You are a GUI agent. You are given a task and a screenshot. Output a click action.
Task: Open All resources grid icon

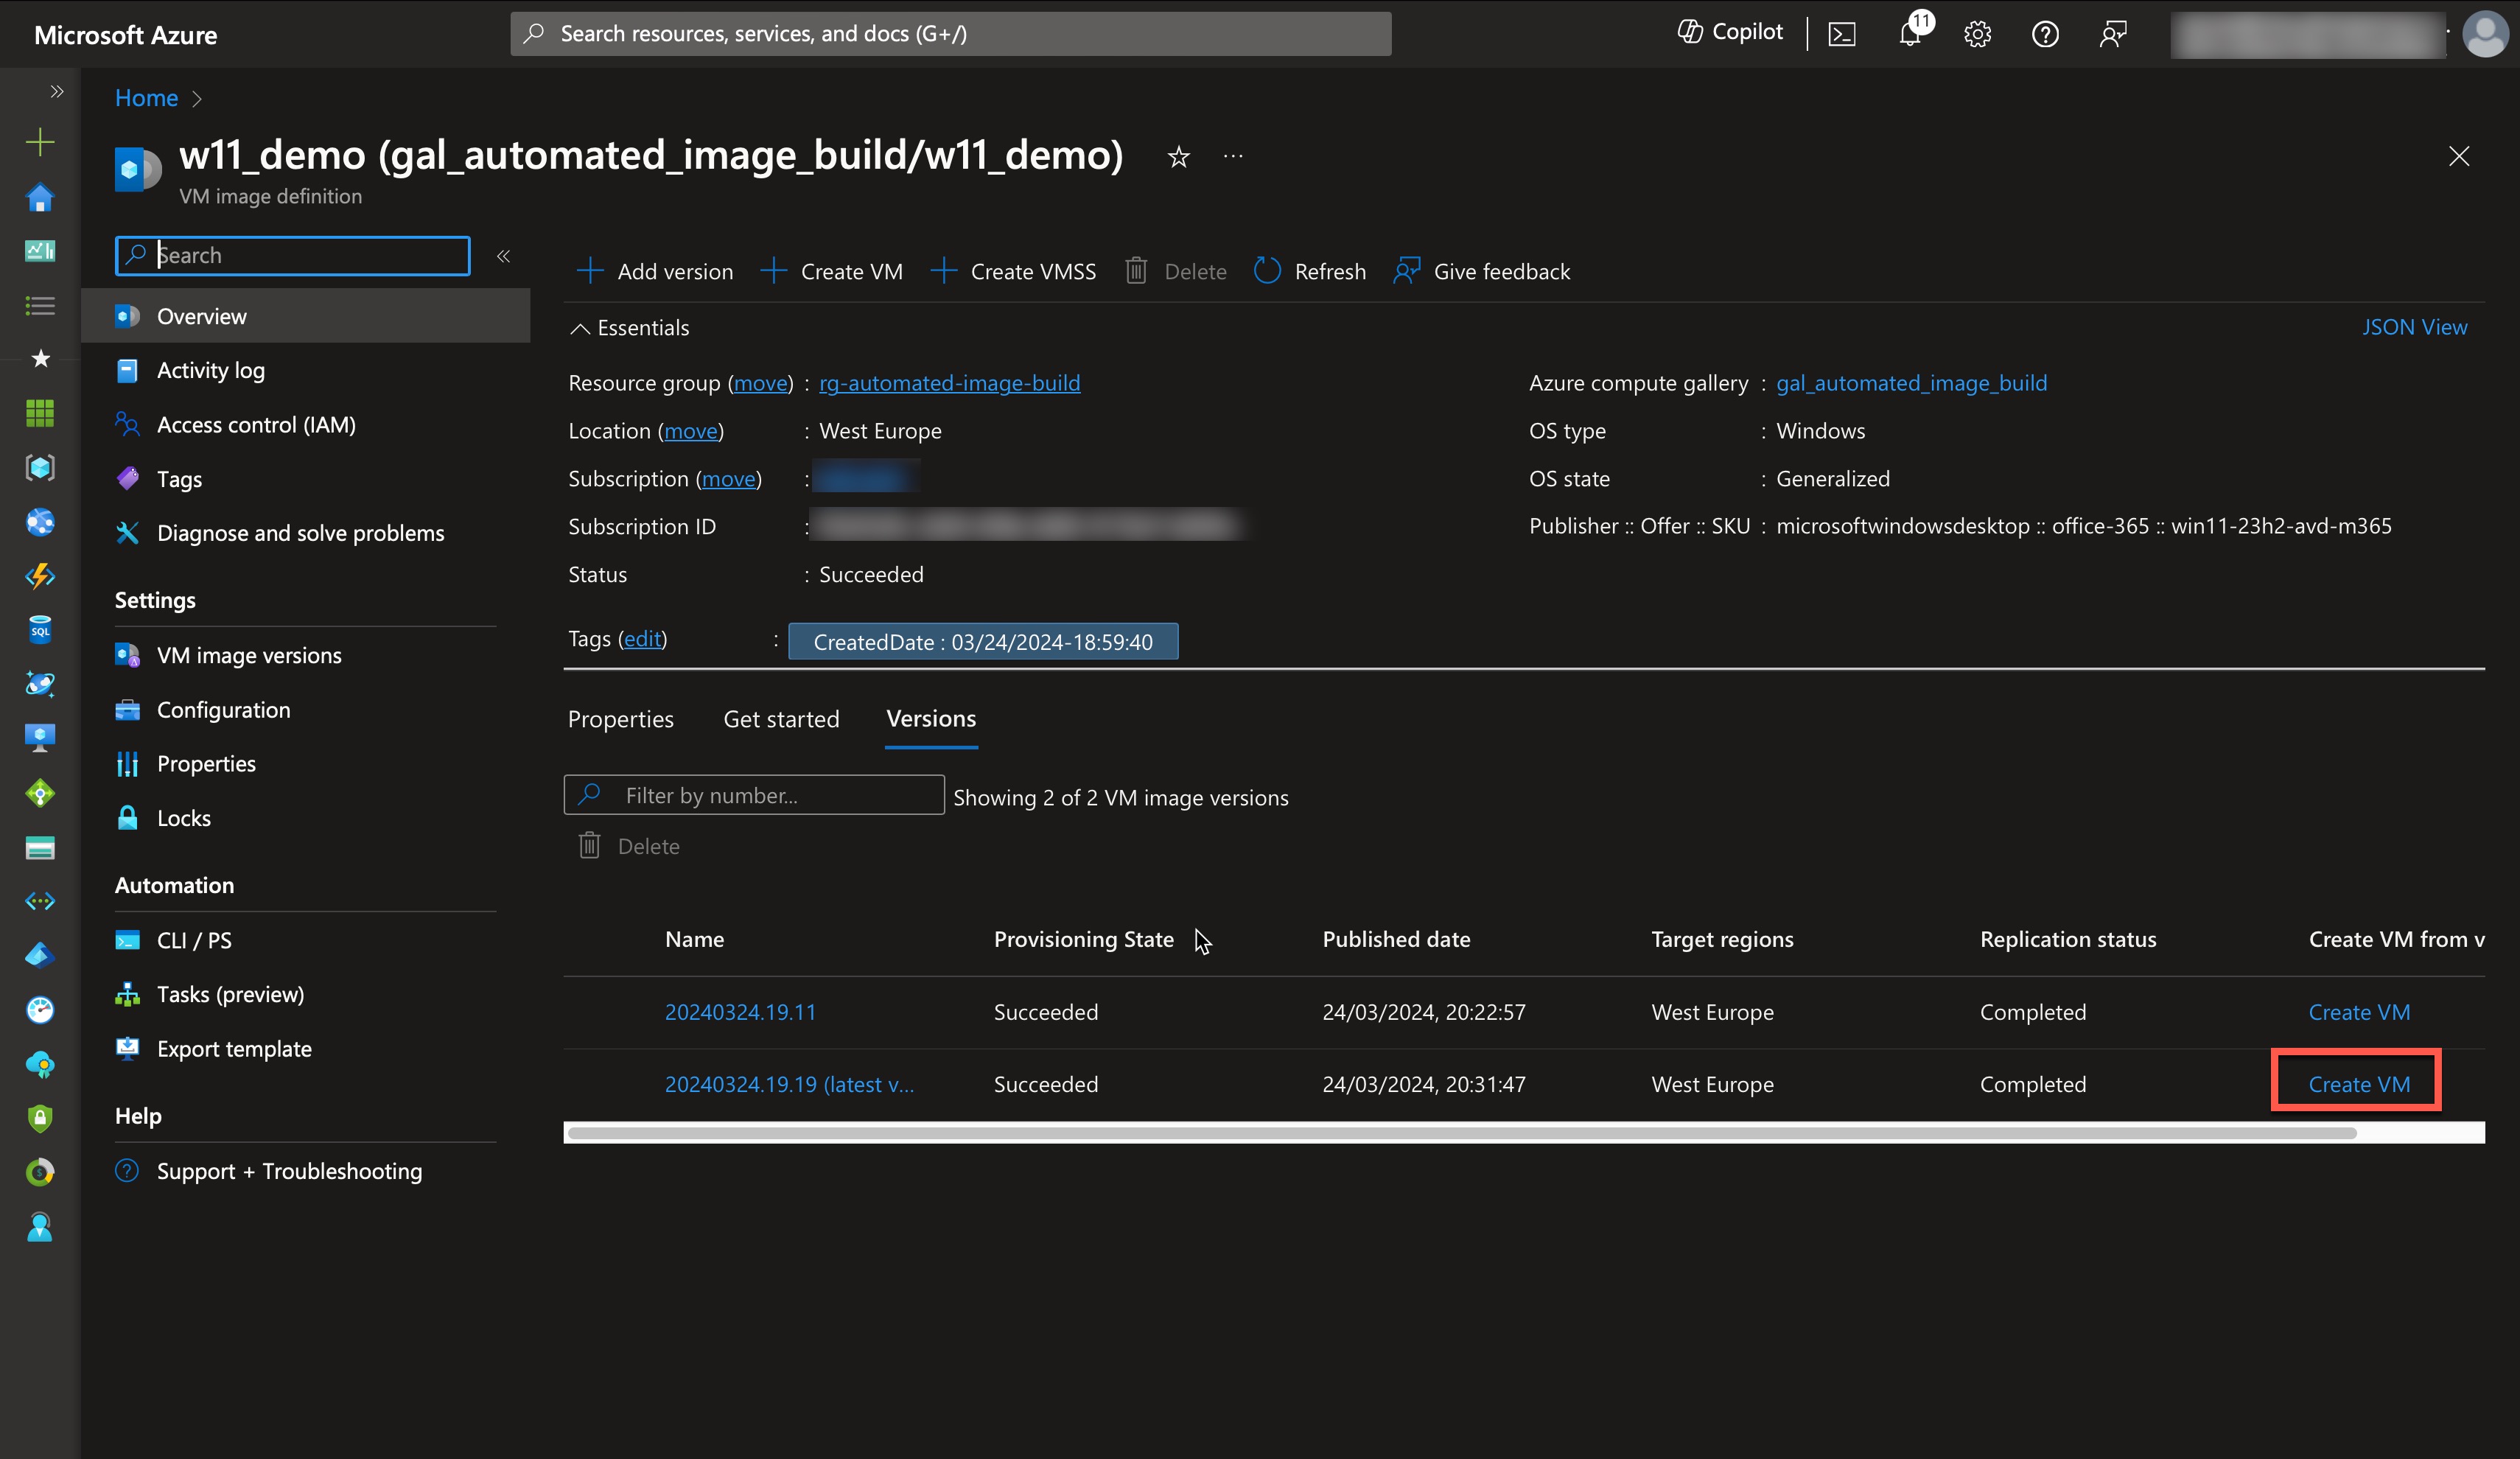click(x=40, y=412)
